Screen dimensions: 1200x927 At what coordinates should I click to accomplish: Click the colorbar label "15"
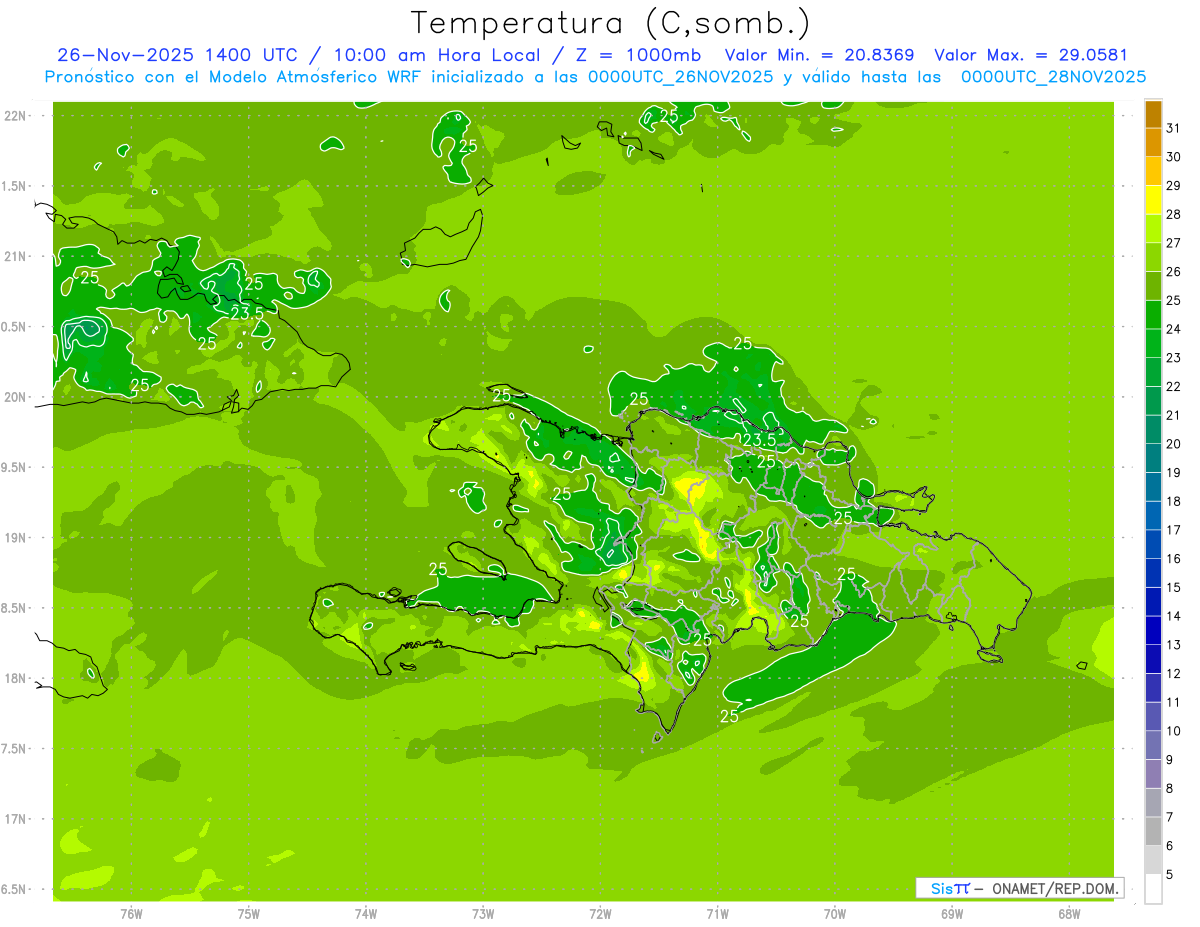click(1173, 588)
